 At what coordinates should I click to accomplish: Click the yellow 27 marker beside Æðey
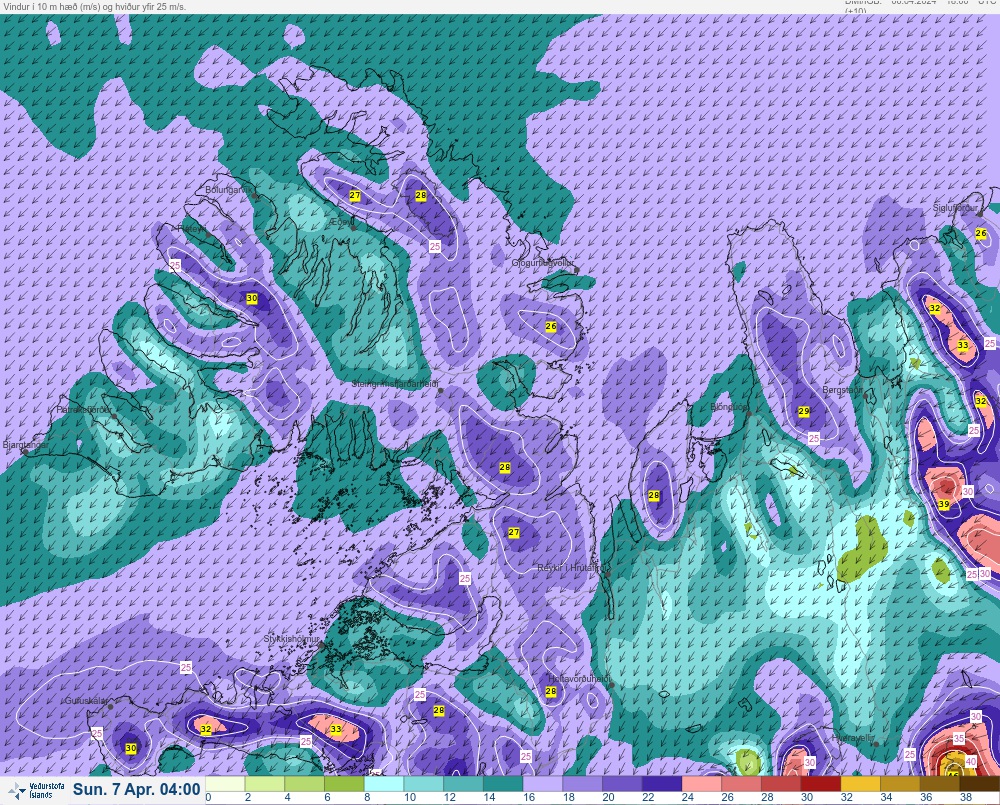(x=355, y=196)
